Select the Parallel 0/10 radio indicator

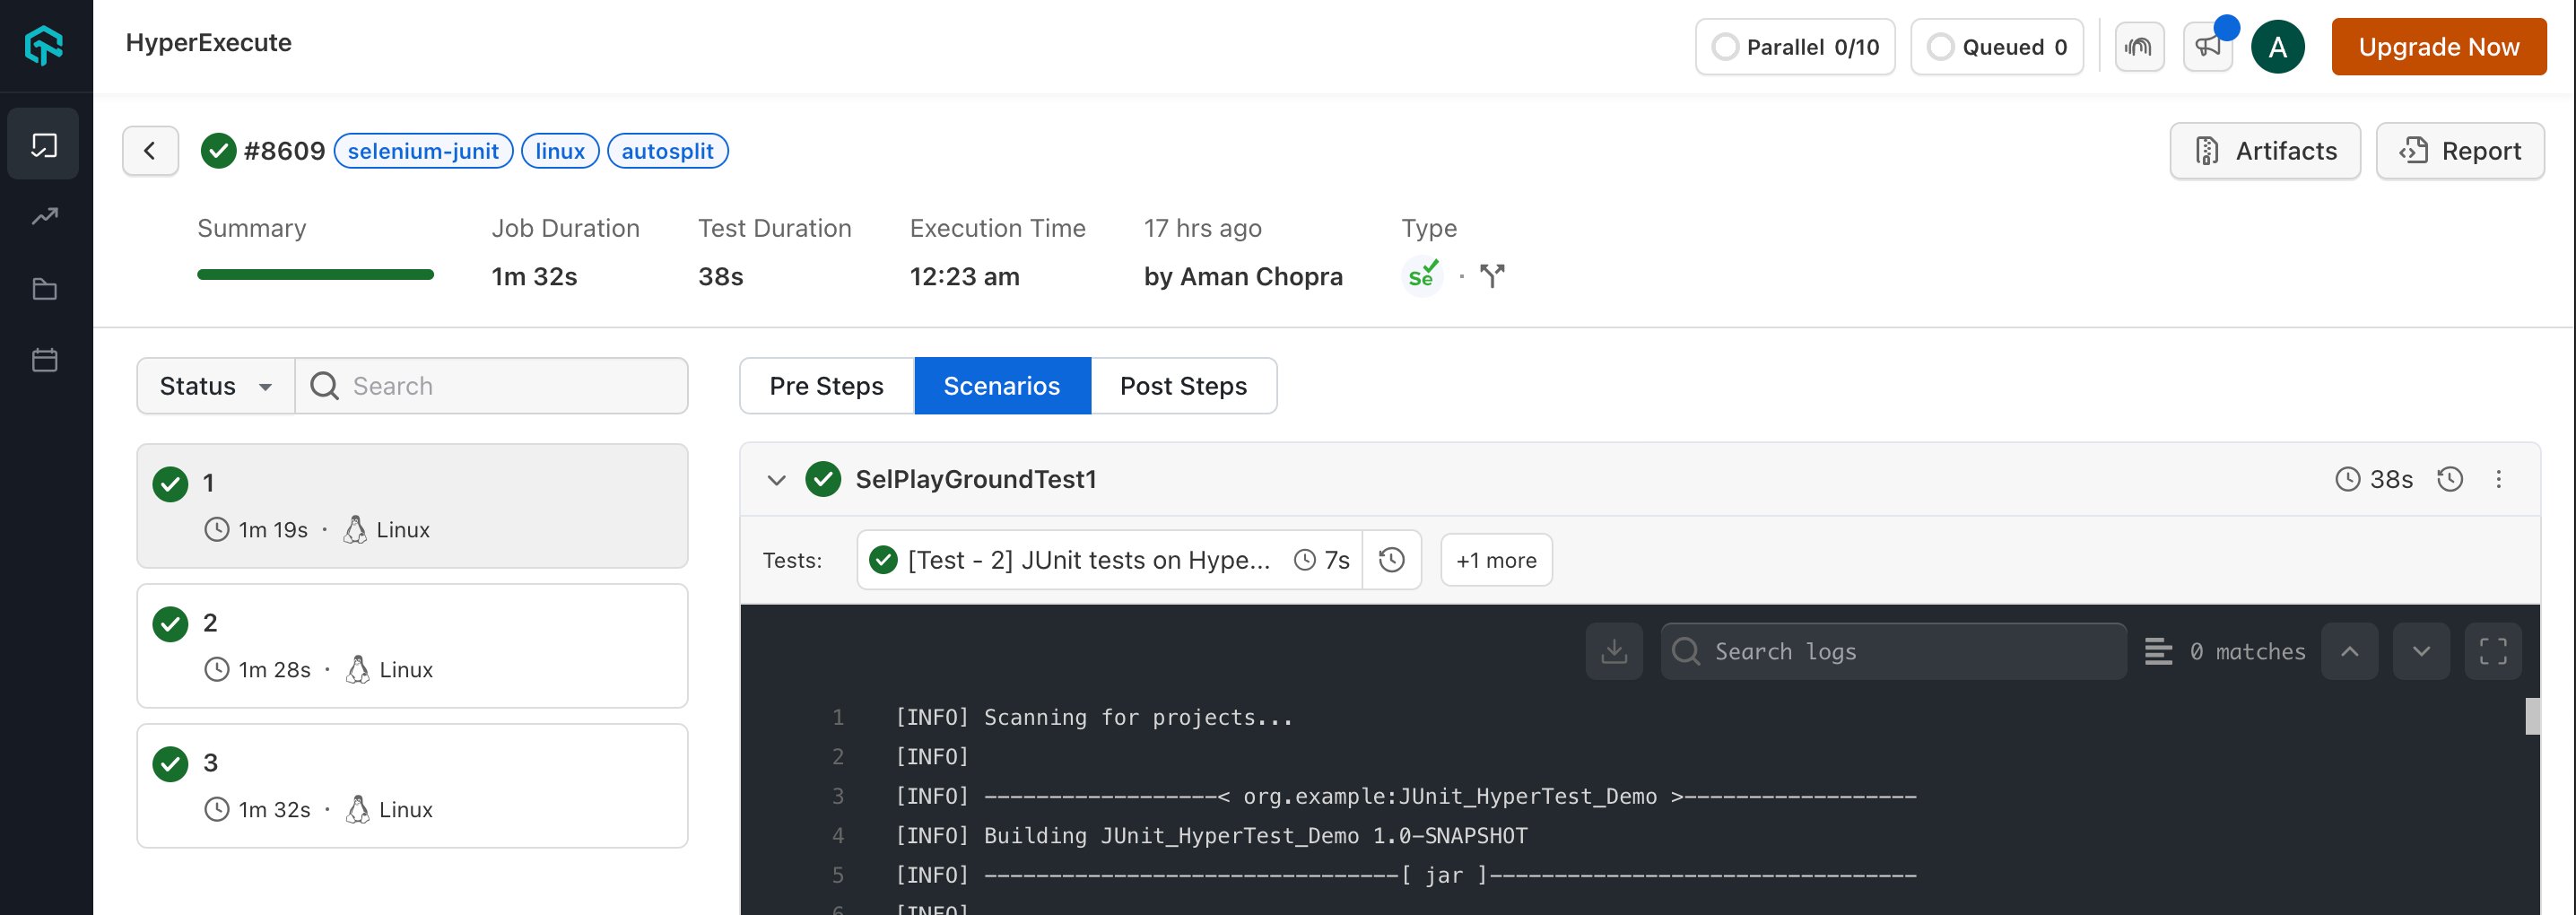[x=1725, y=46]
